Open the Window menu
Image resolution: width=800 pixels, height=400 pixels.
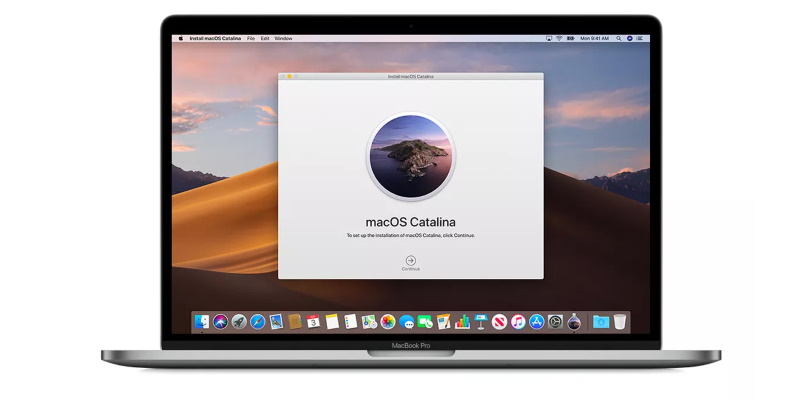pyautogui.click(x=283, y=38)
